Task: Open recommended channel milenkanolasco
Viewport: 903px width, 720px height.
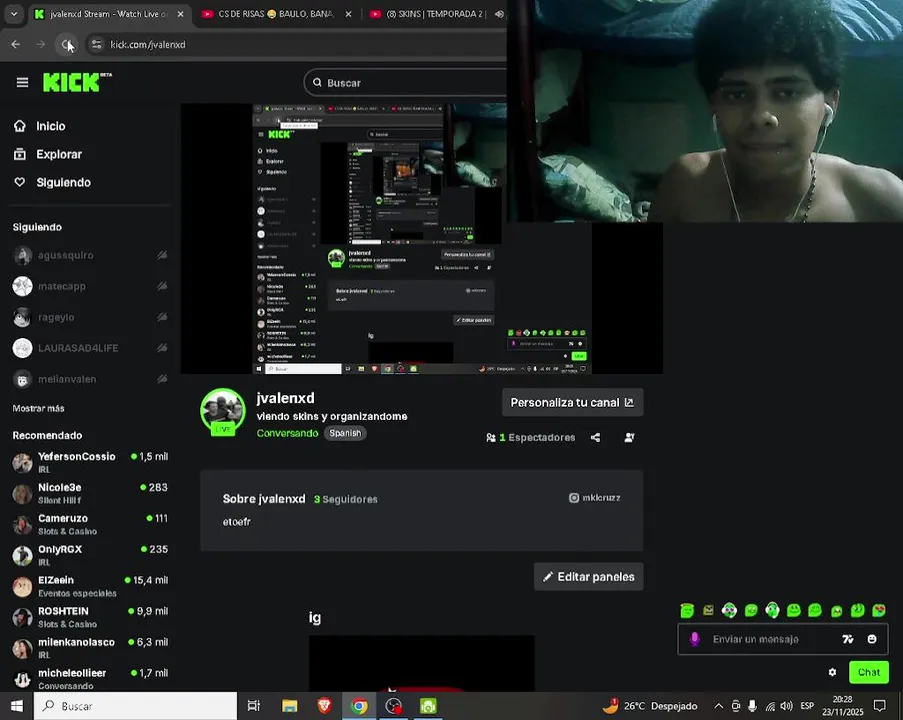Action: pyautogui.click(x=90, y=648)
